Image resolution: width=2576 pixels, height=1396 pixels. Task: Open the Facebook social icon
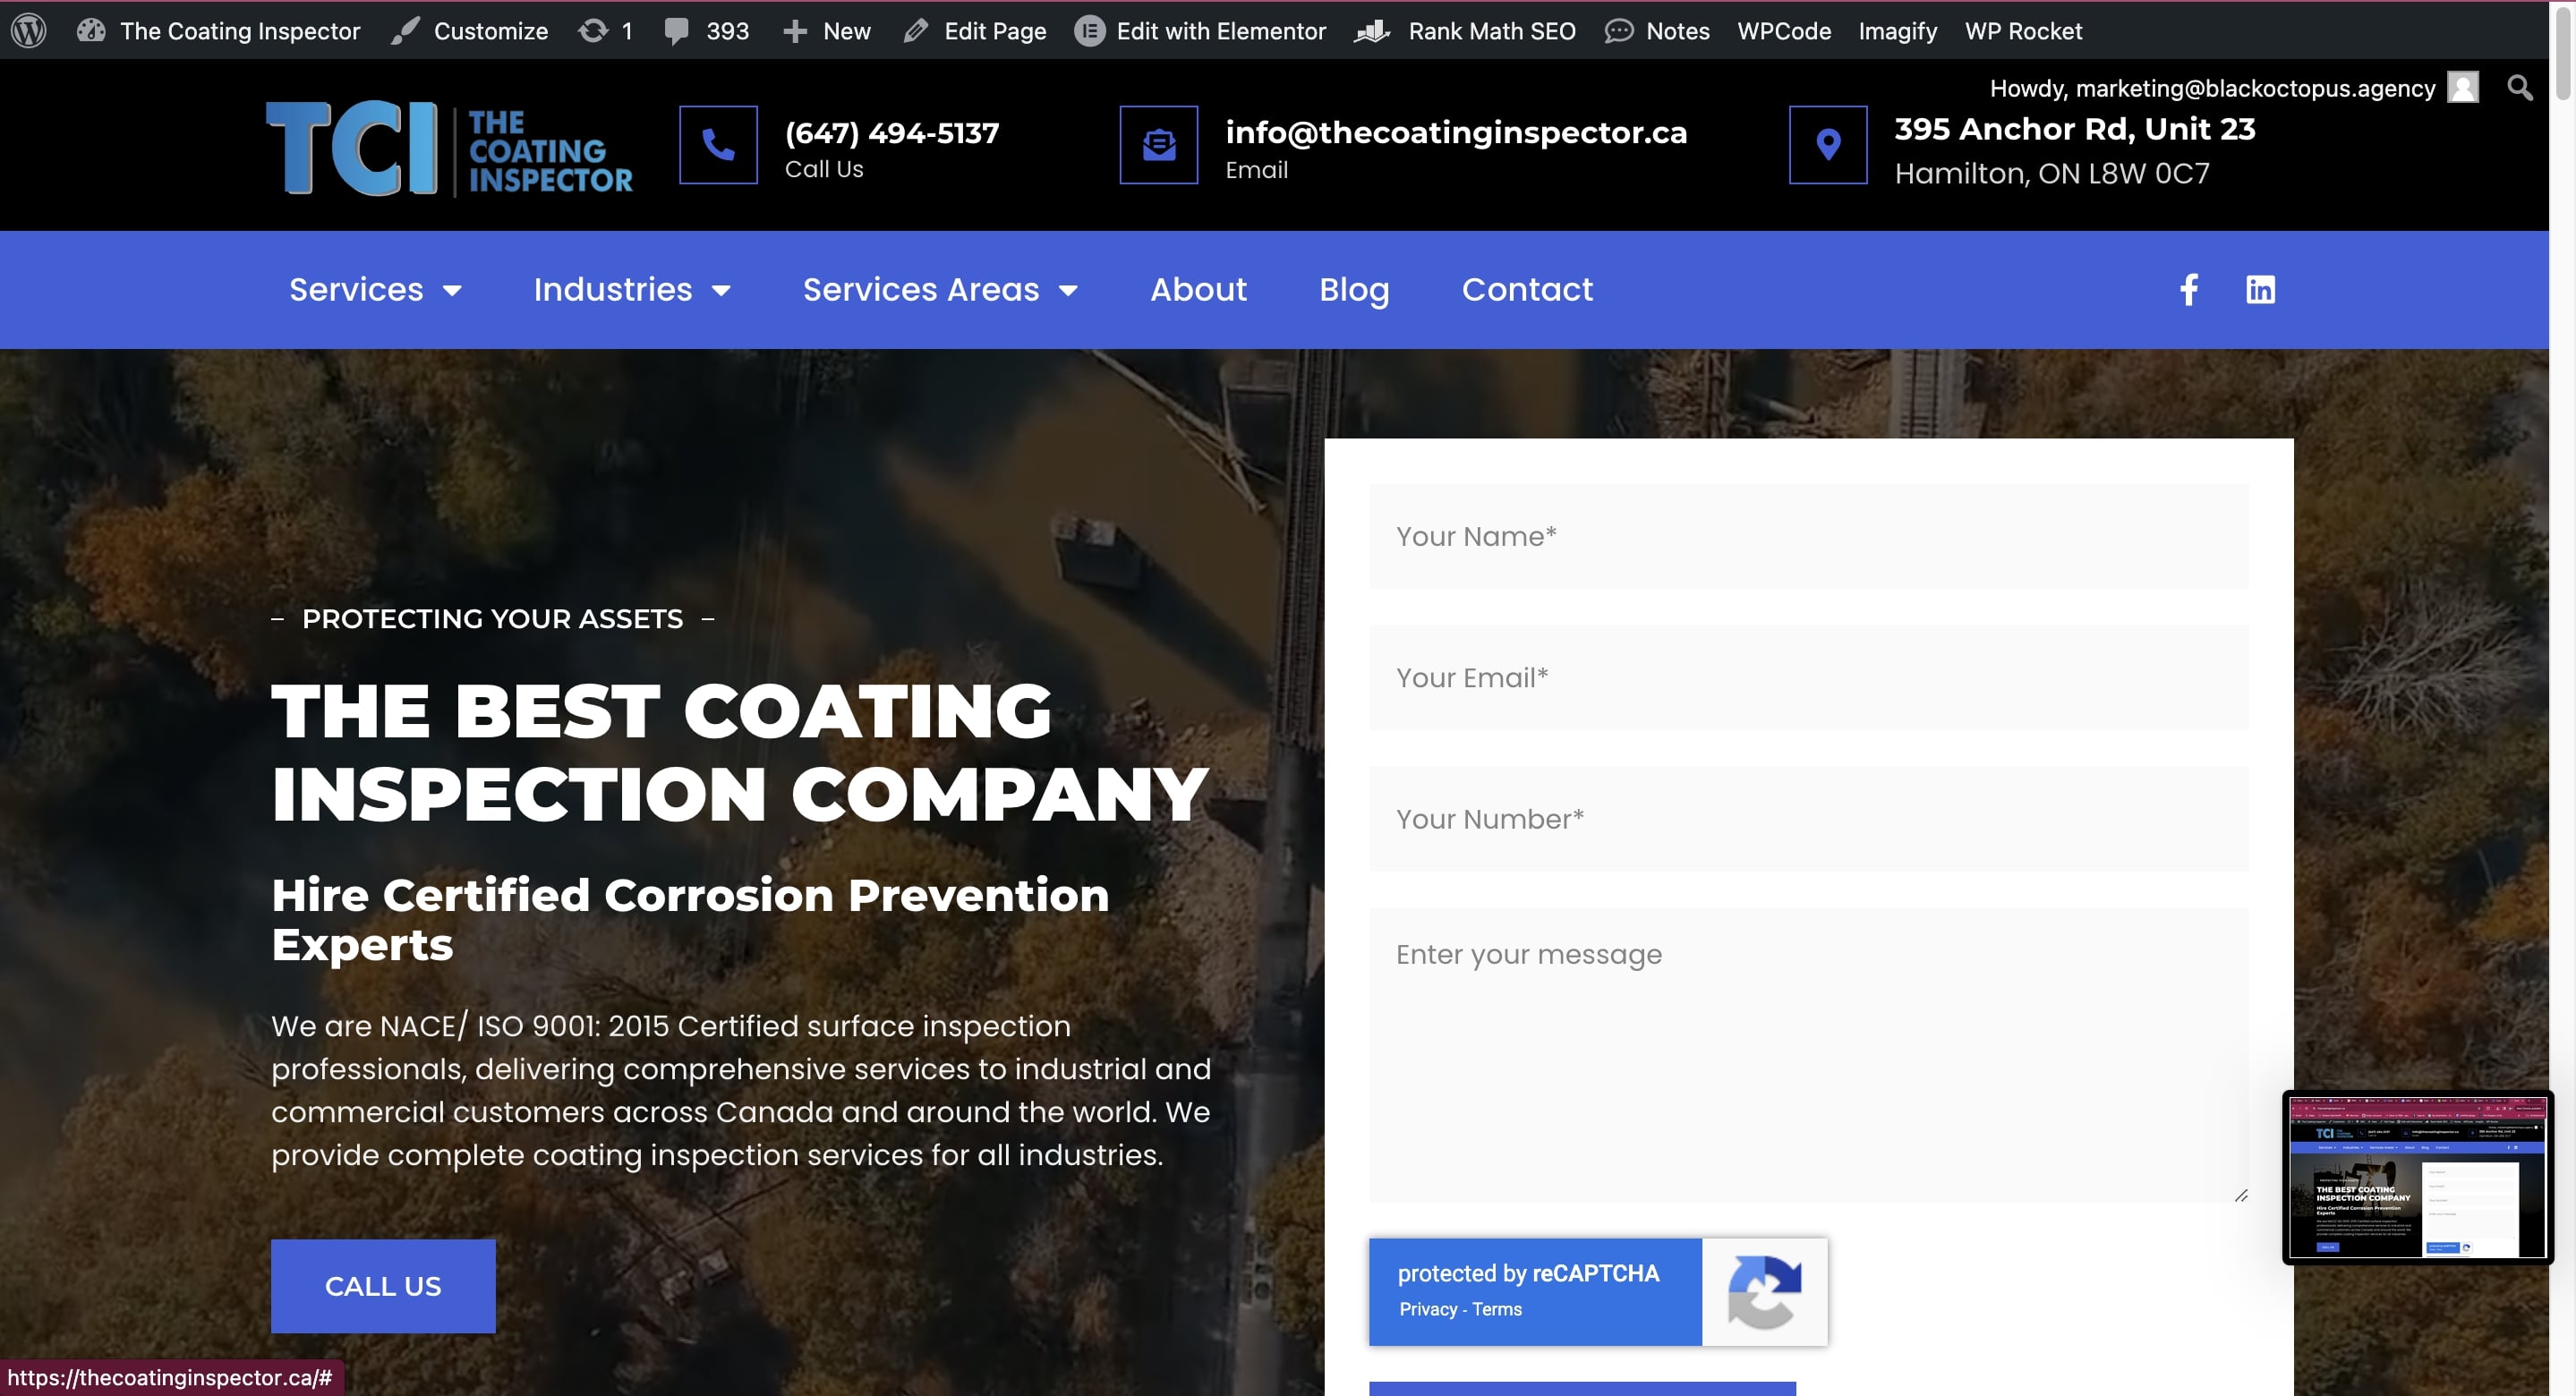click(x=2188, y=290)
